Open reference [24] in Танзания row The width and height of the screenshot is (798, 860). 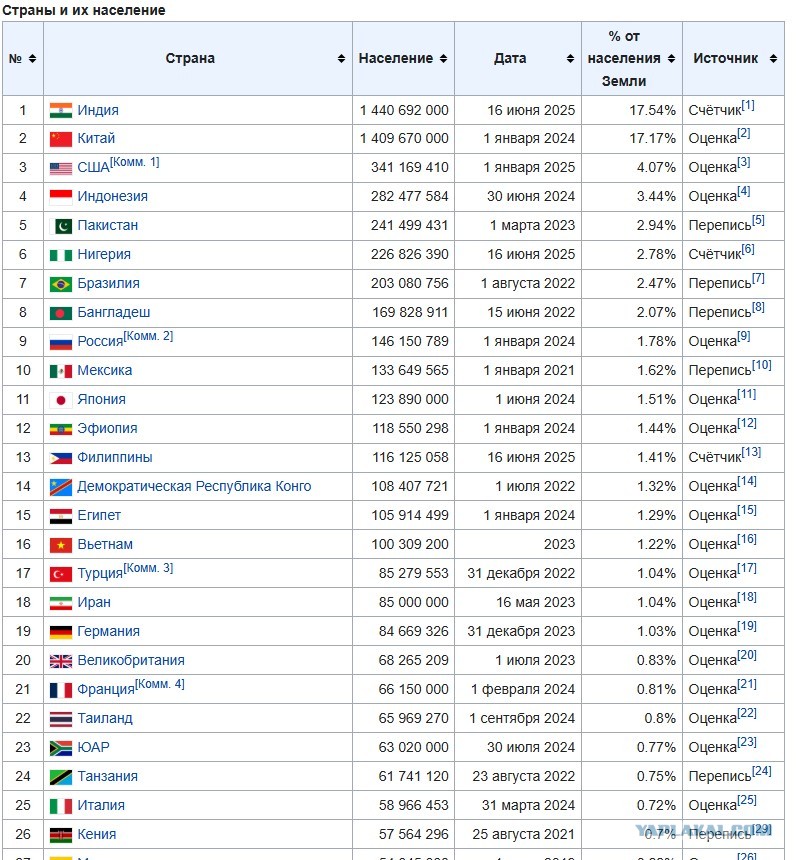pos(761,771)
